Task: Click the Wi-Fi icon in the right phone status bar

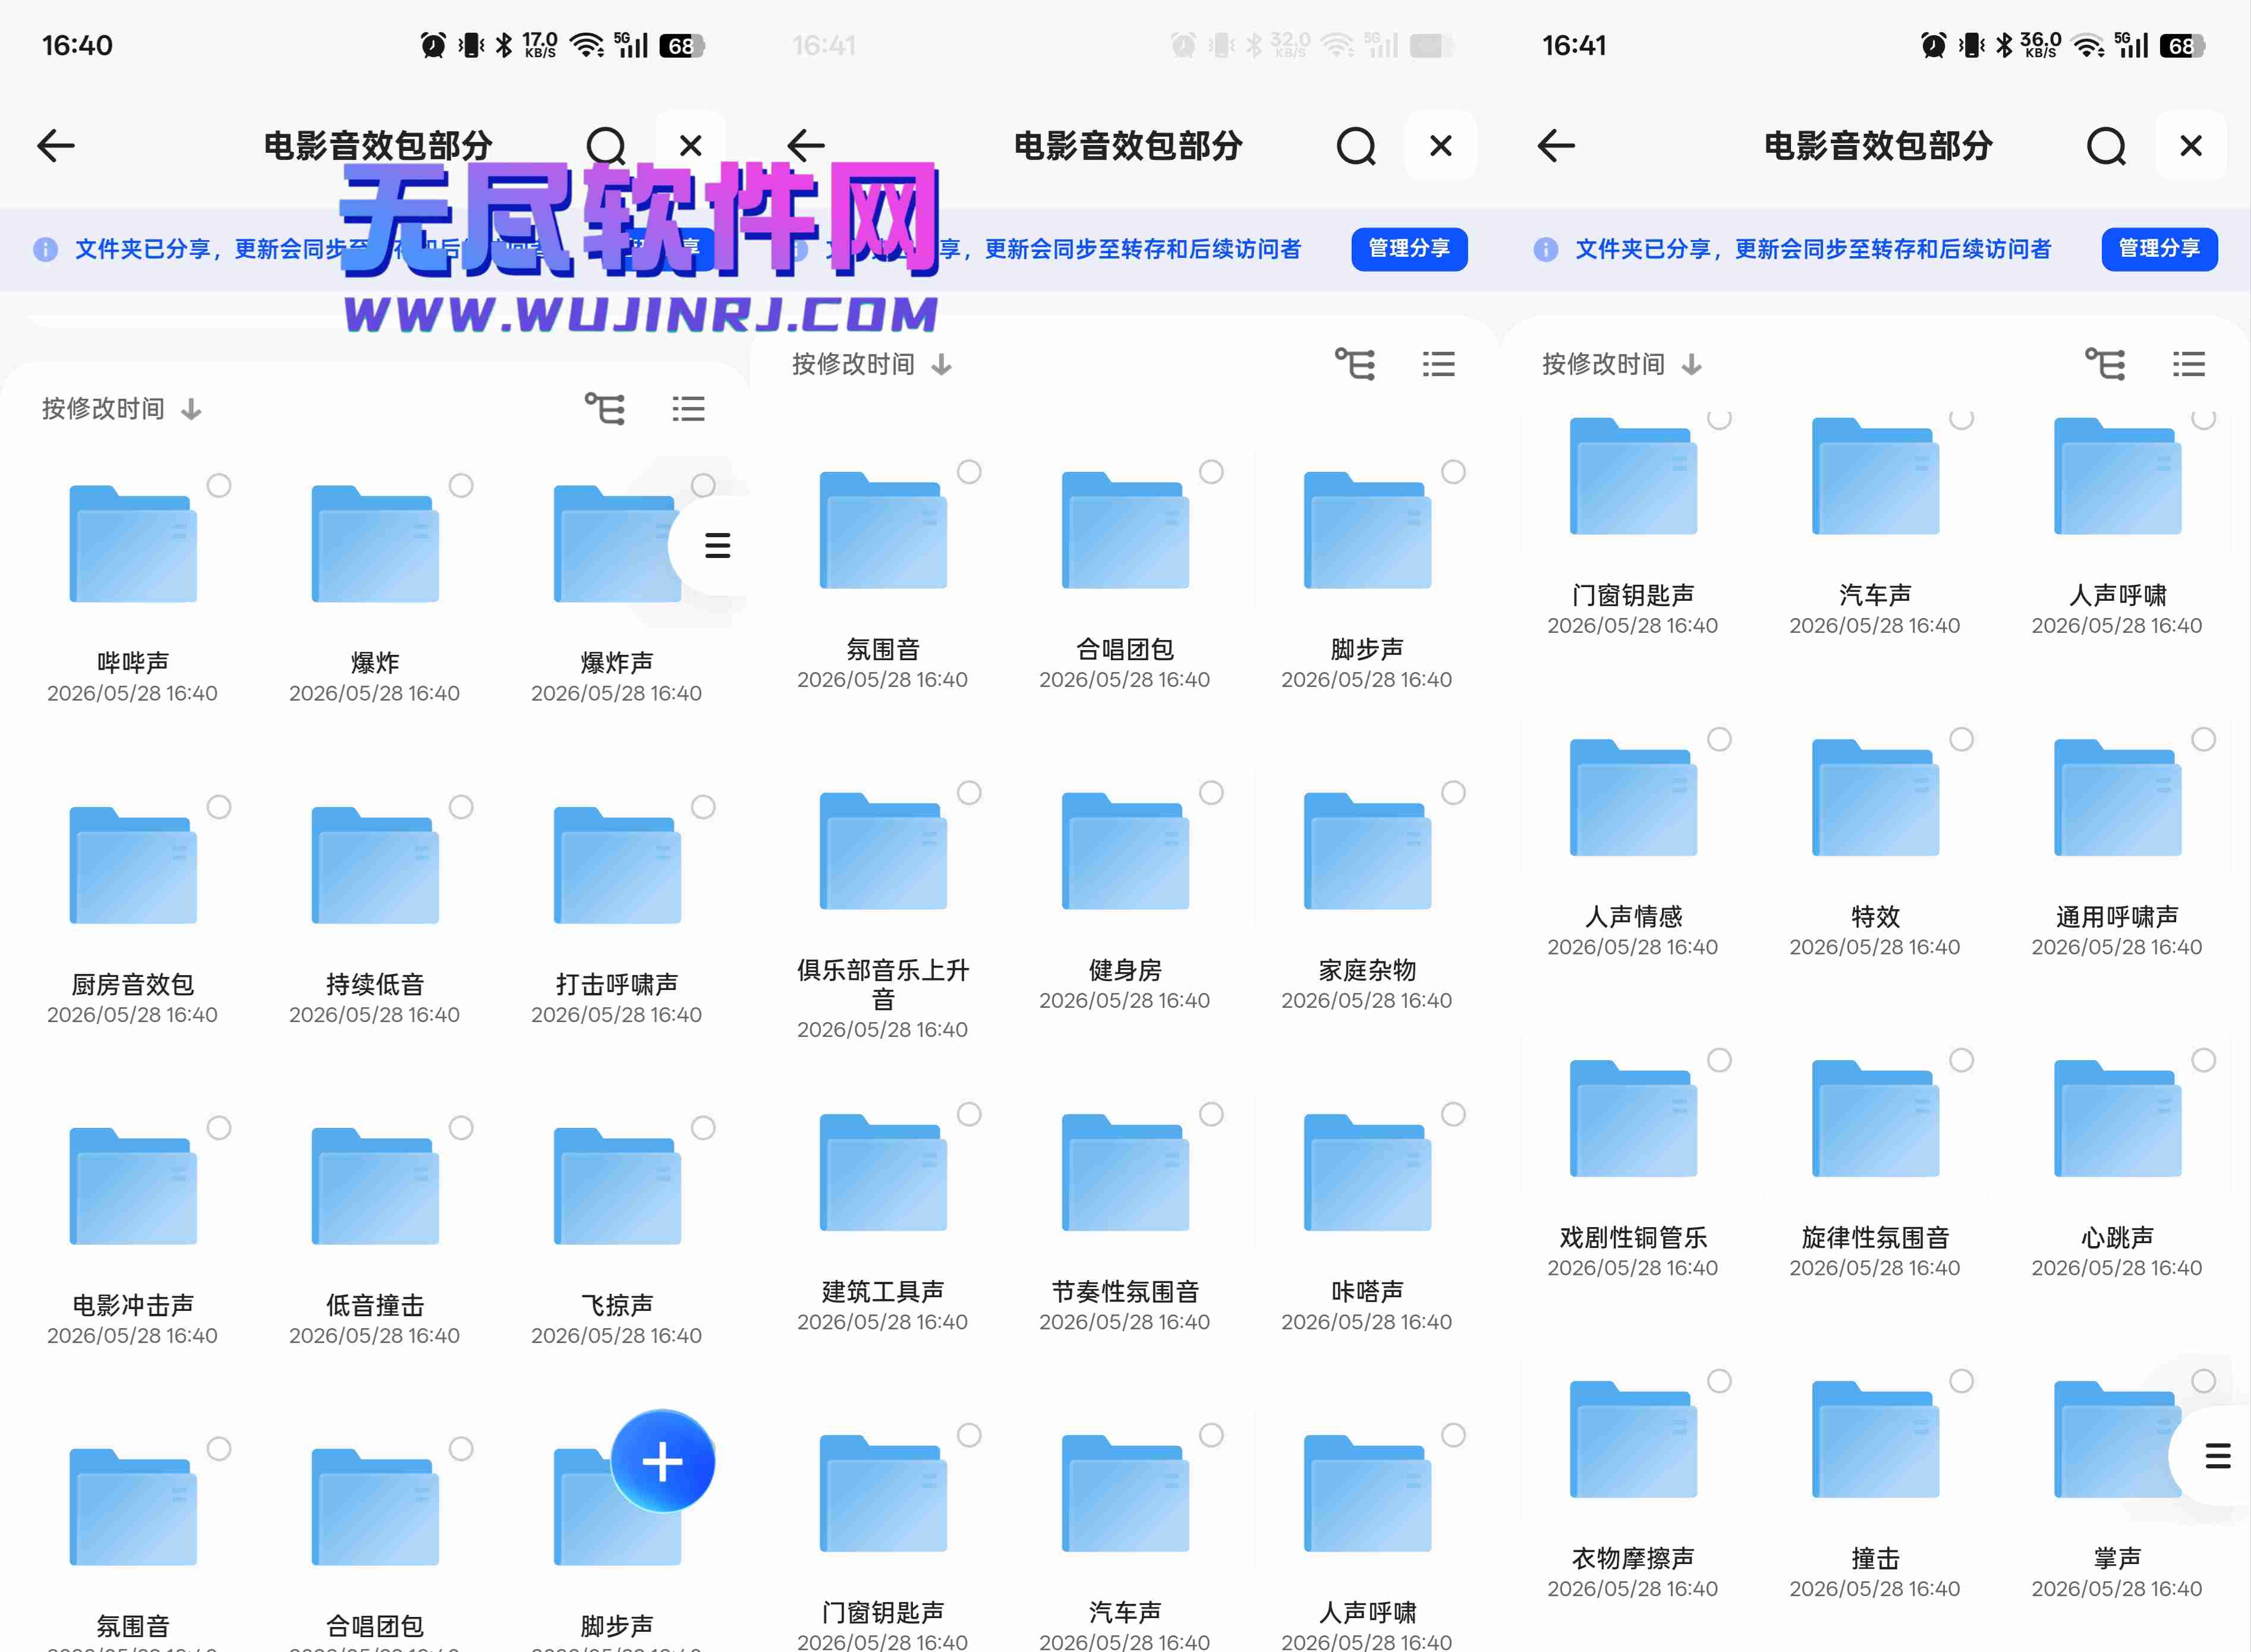Action: 2088,45
